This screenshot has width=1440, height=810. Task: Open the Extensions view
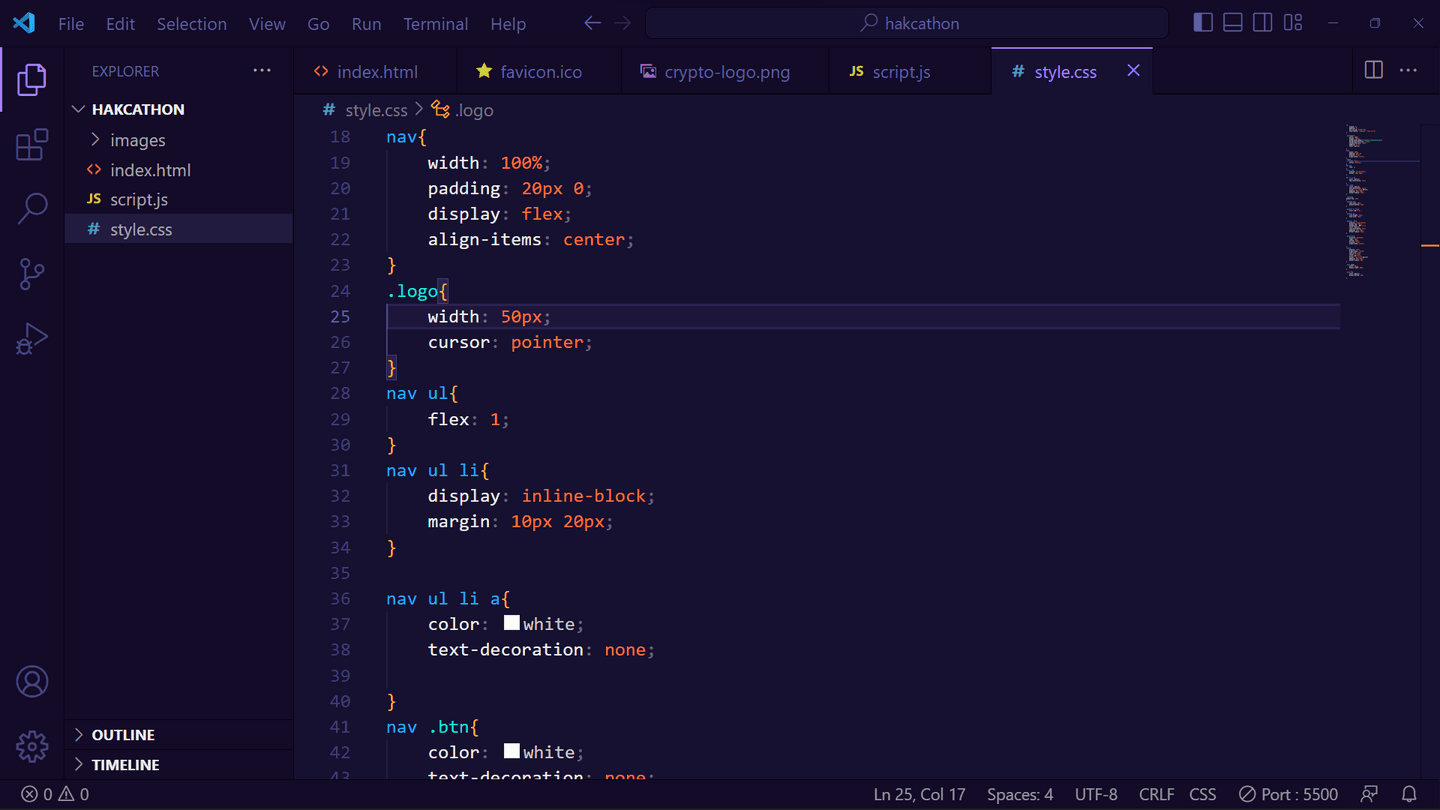[32, 145]
